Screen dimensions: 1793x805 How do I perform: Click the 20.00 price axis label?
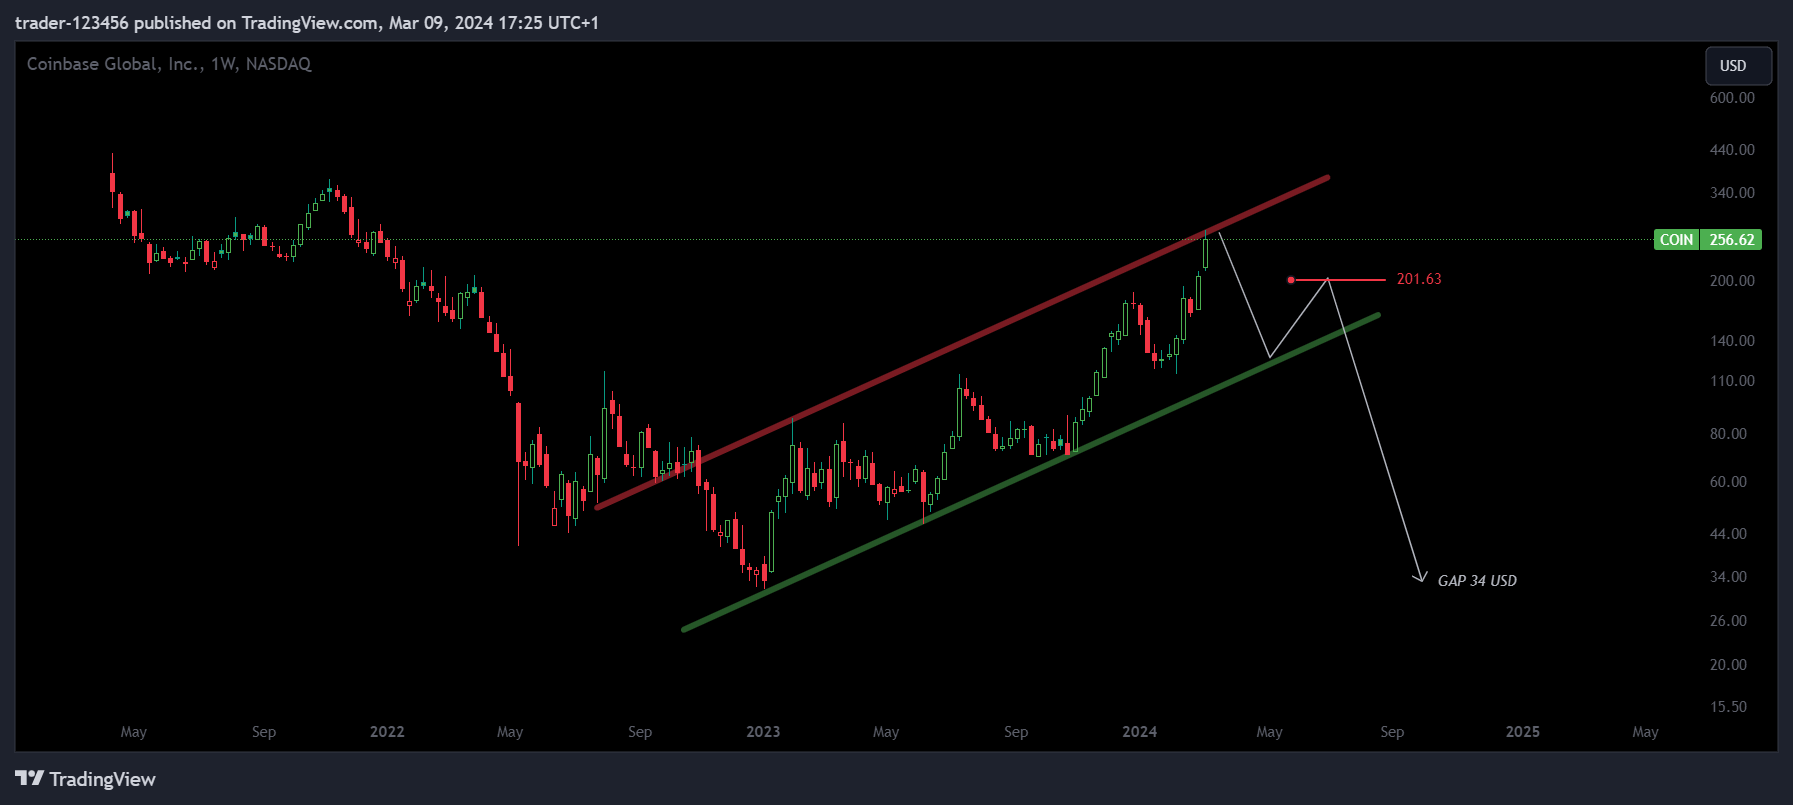tap(1728, 665)
